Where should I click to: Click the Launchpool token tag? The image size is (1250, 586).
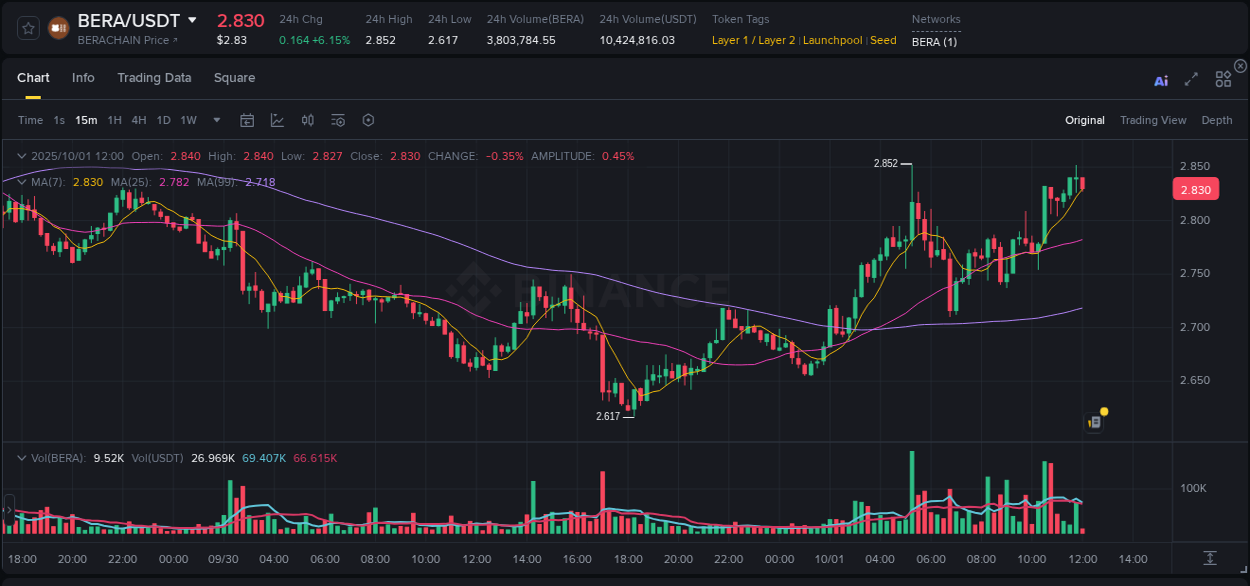(832, 40)
